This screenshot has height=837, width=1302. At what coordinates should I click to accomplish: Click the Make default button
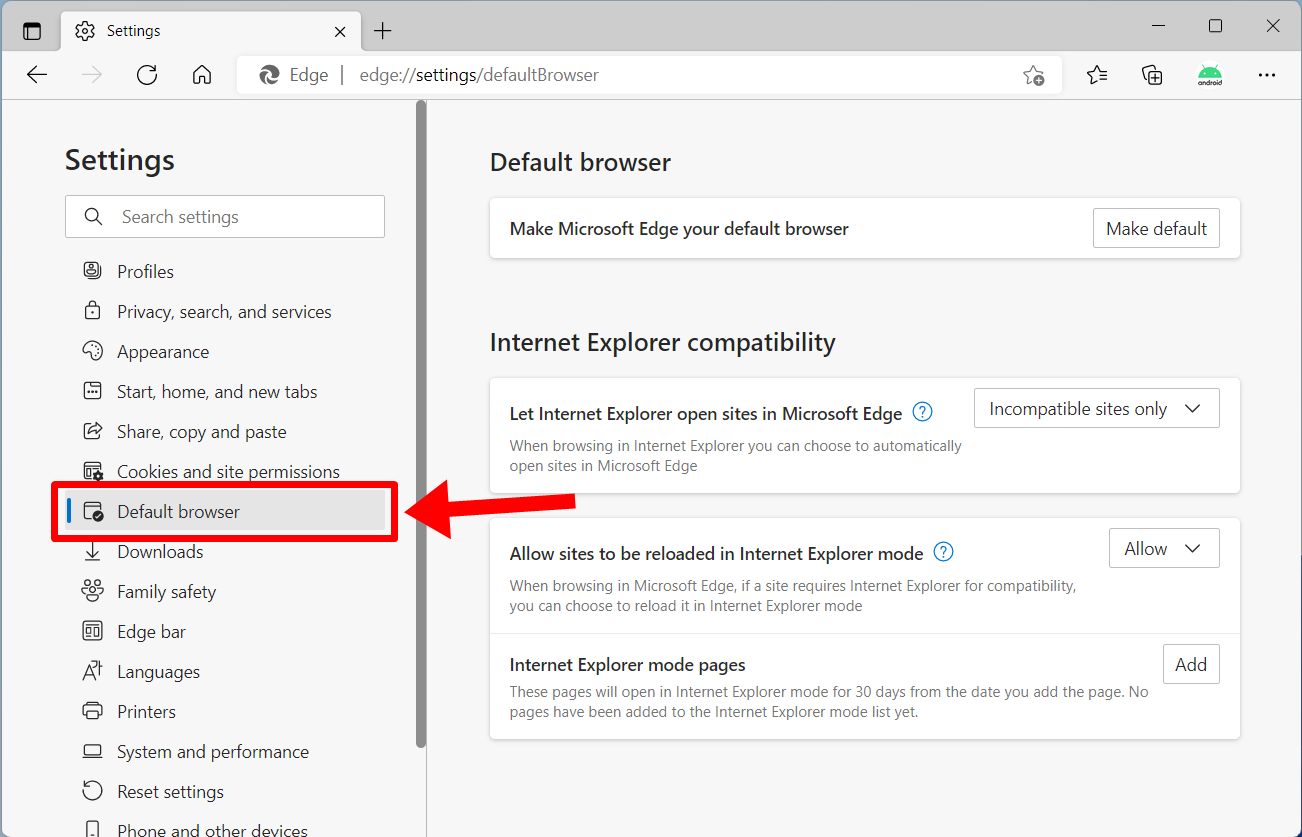coord(1156,228)
